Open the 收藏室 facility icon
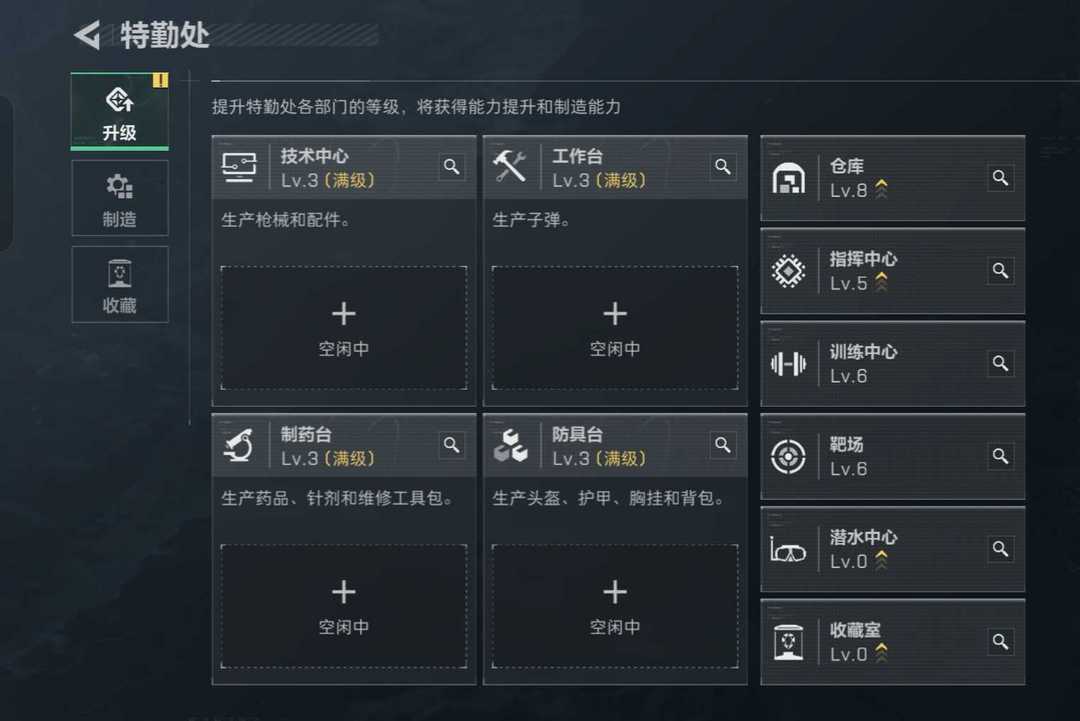Image resolution: width=1080 pixels, height=721 pixels. tap(789, 642)
